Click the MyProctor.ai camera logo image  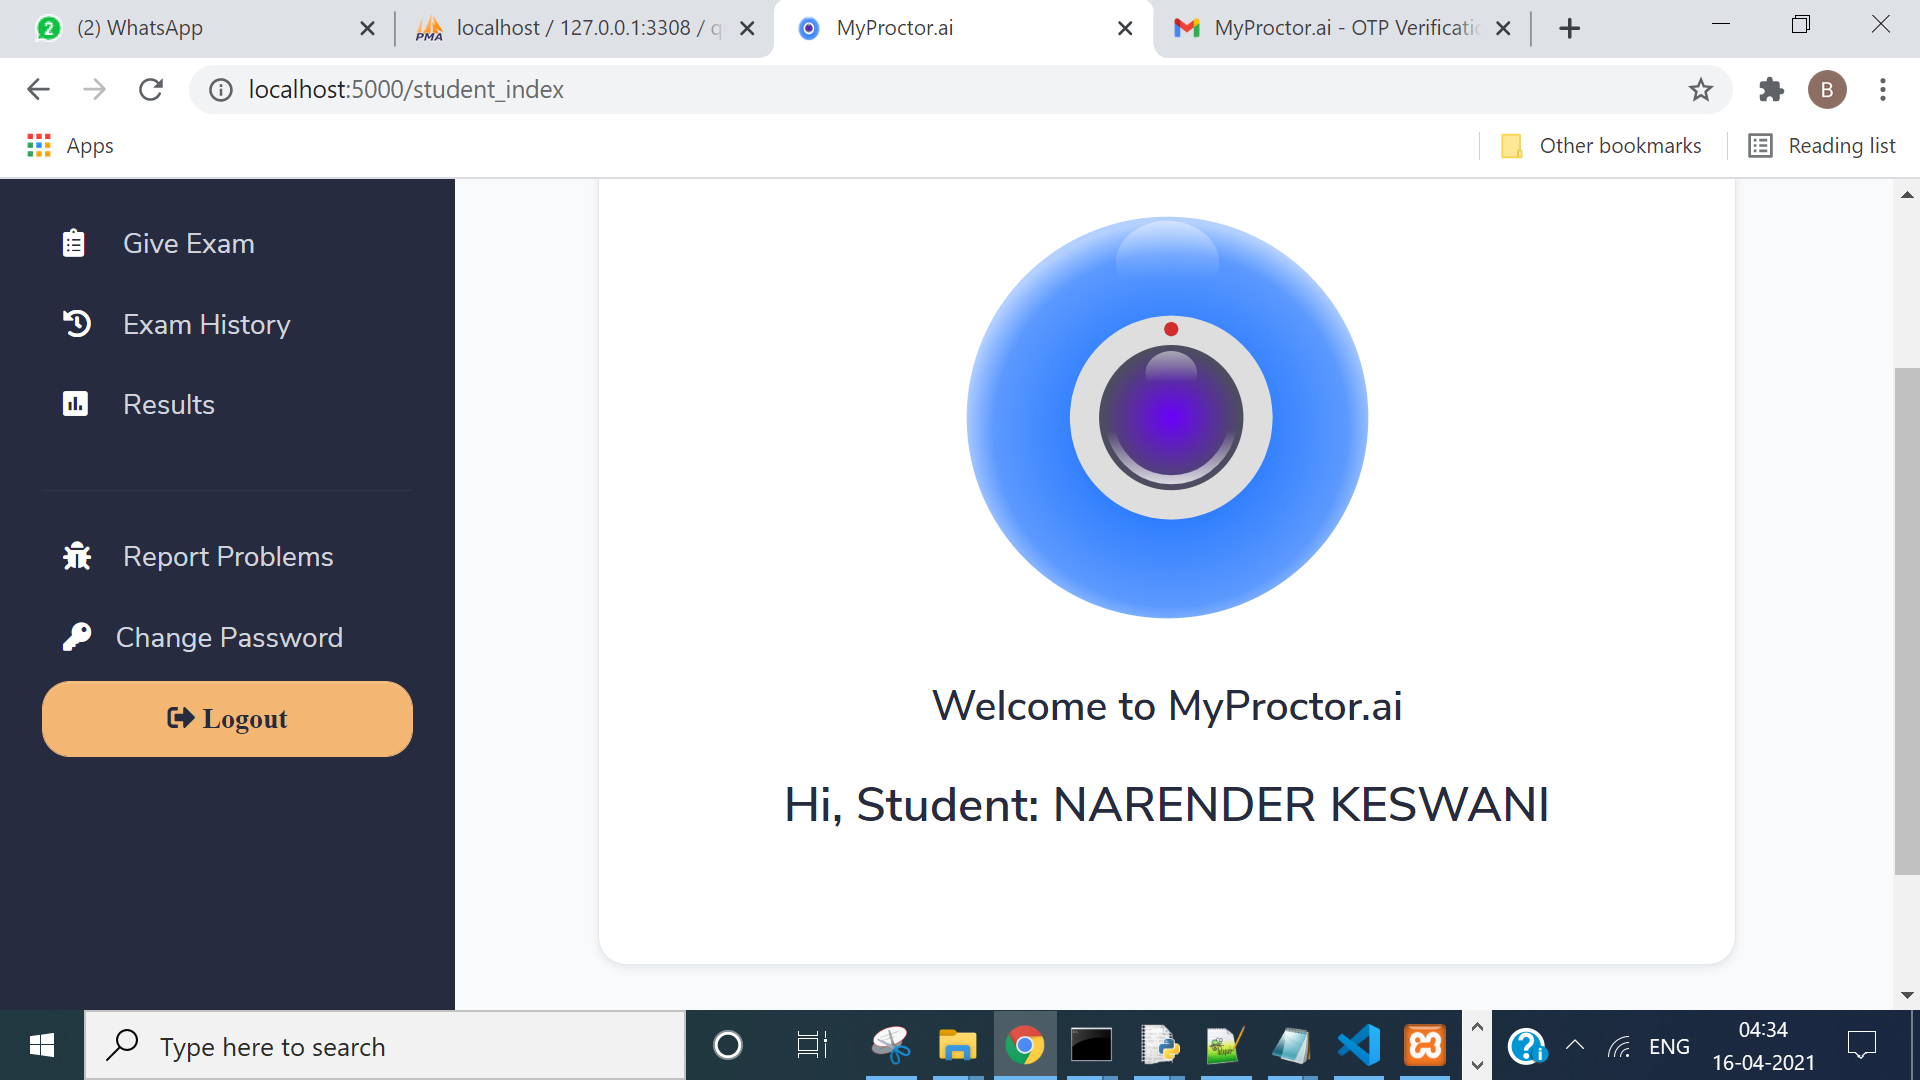click(x=1167, y=417)
